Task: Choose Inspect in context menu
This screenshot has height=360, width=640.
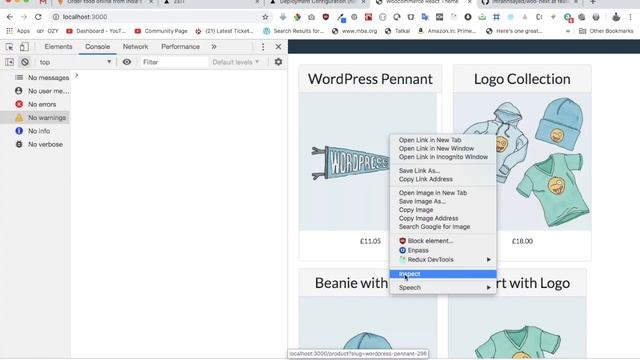Action: [x=443, y=274]
